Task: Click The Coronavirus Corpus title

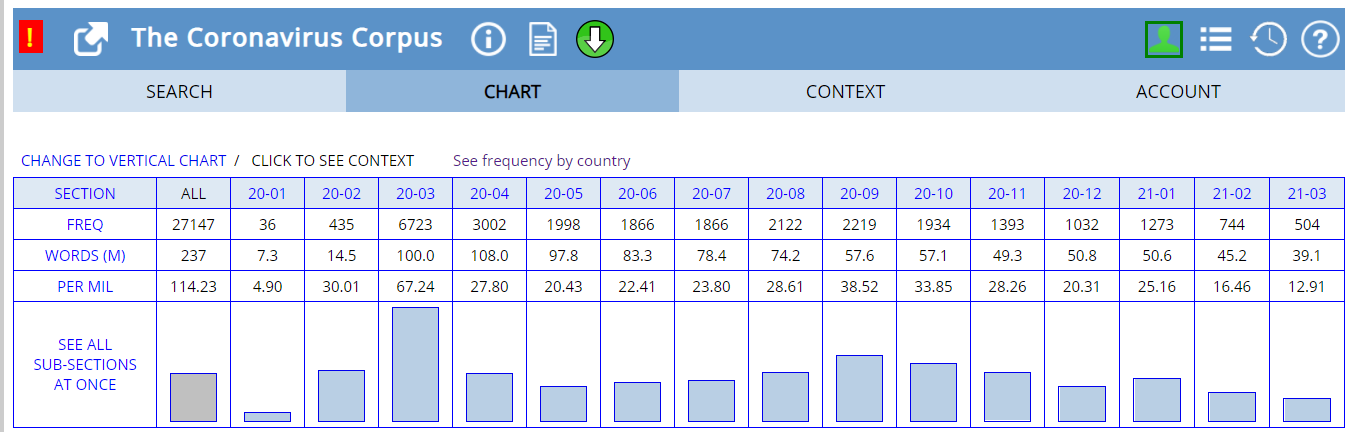Action: coord(286,38)
